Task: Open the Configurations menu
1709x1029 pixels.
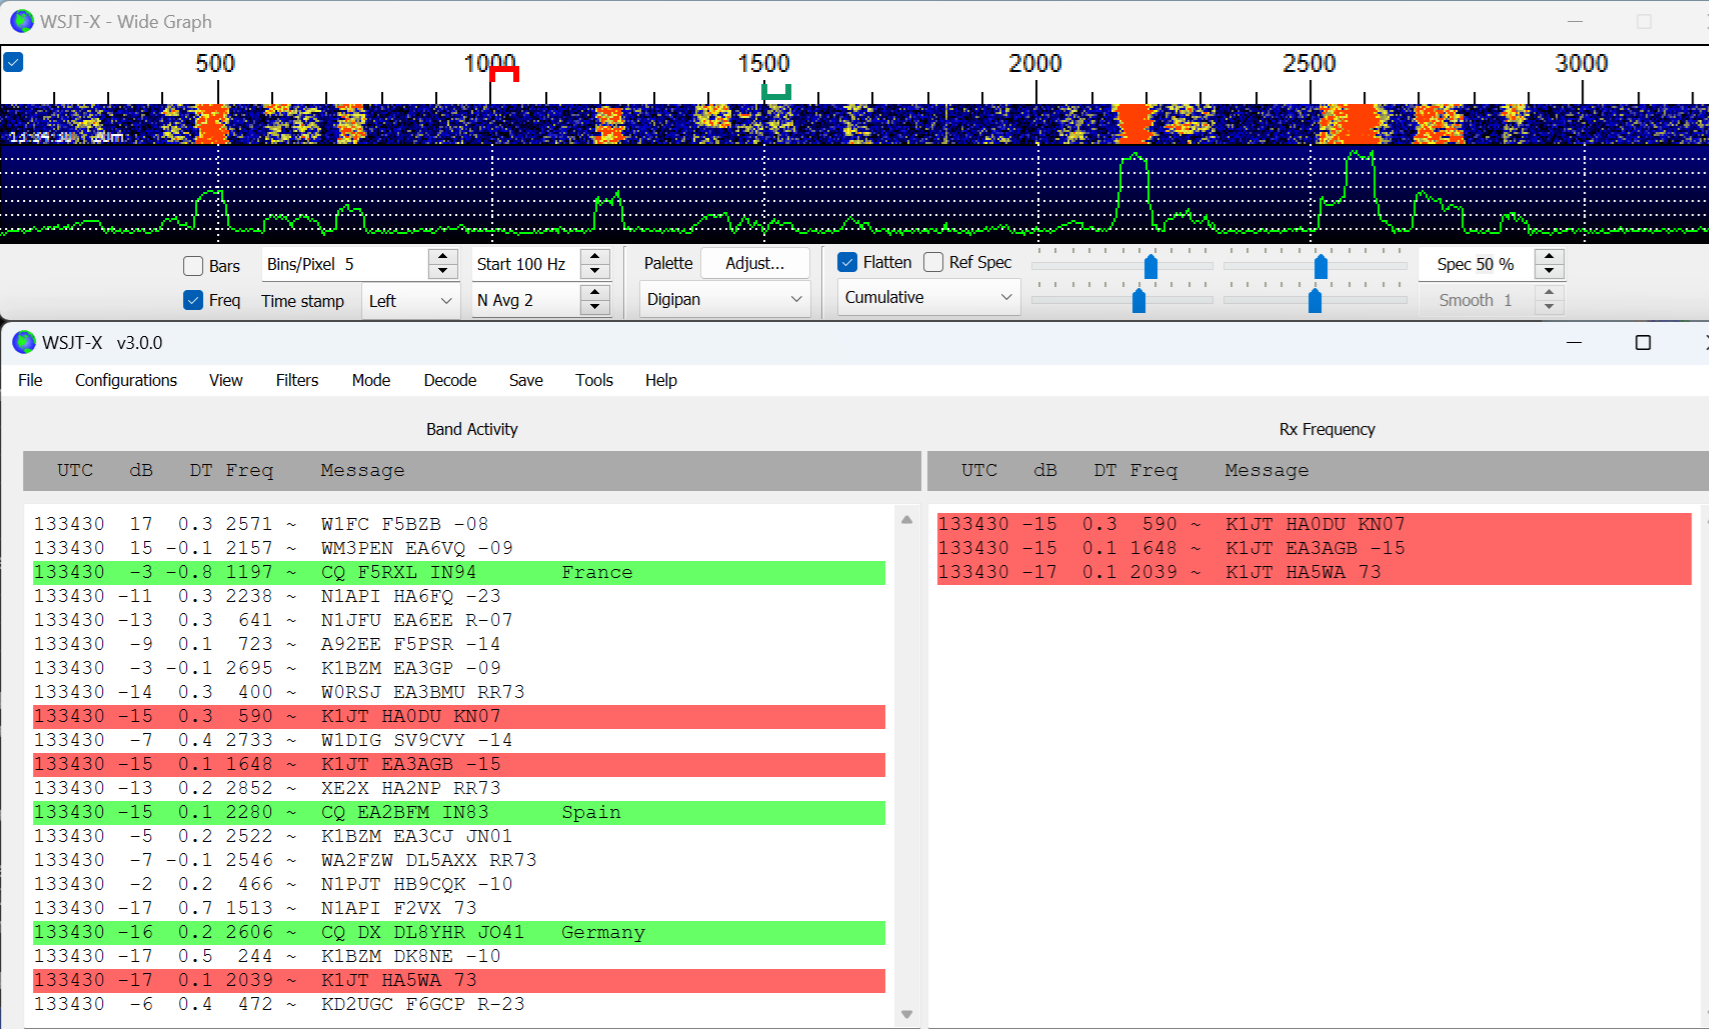Action: tap(126, 380)
